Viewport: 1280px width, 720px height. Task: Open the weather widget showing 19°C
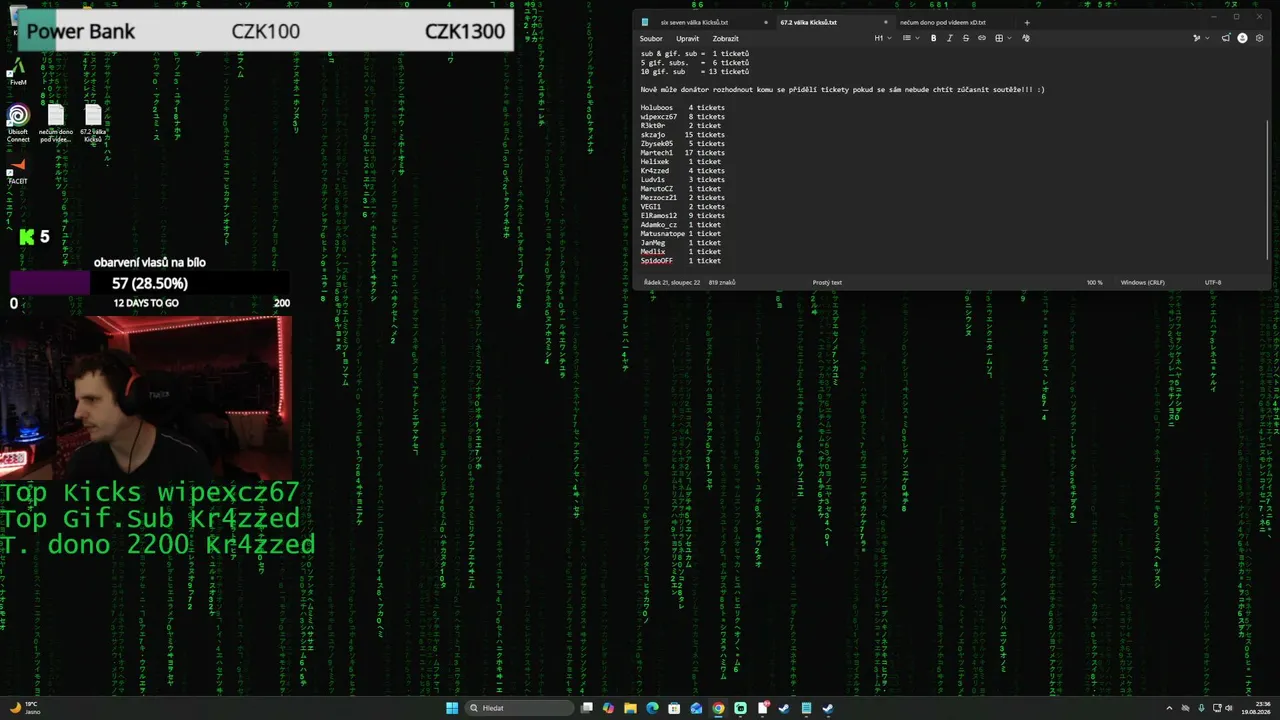pyautogui.click(x=25, y=708)
